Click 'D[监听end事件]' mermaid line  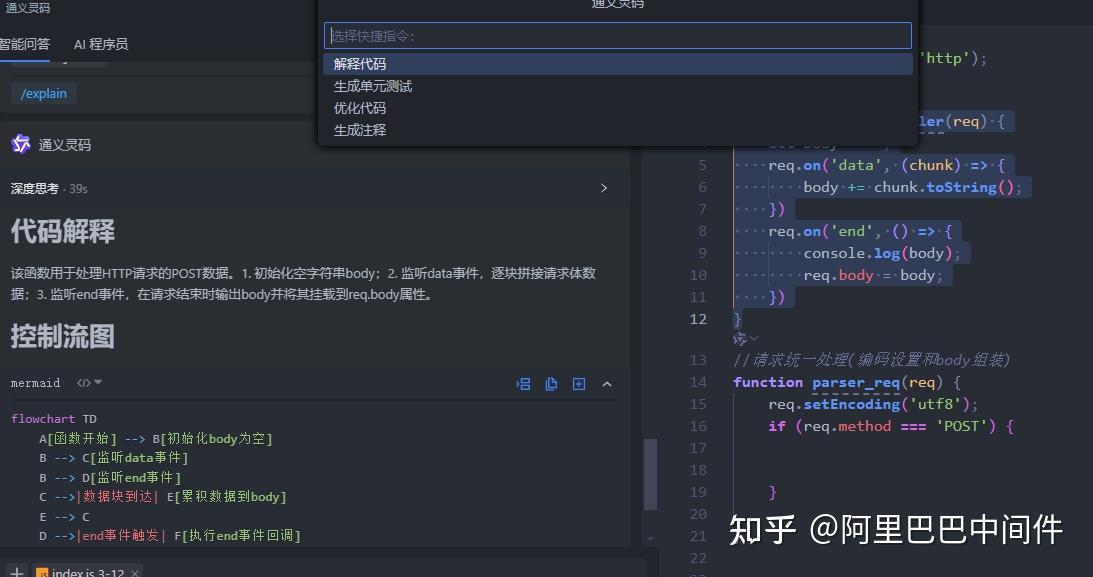click(x=131, y=477)
